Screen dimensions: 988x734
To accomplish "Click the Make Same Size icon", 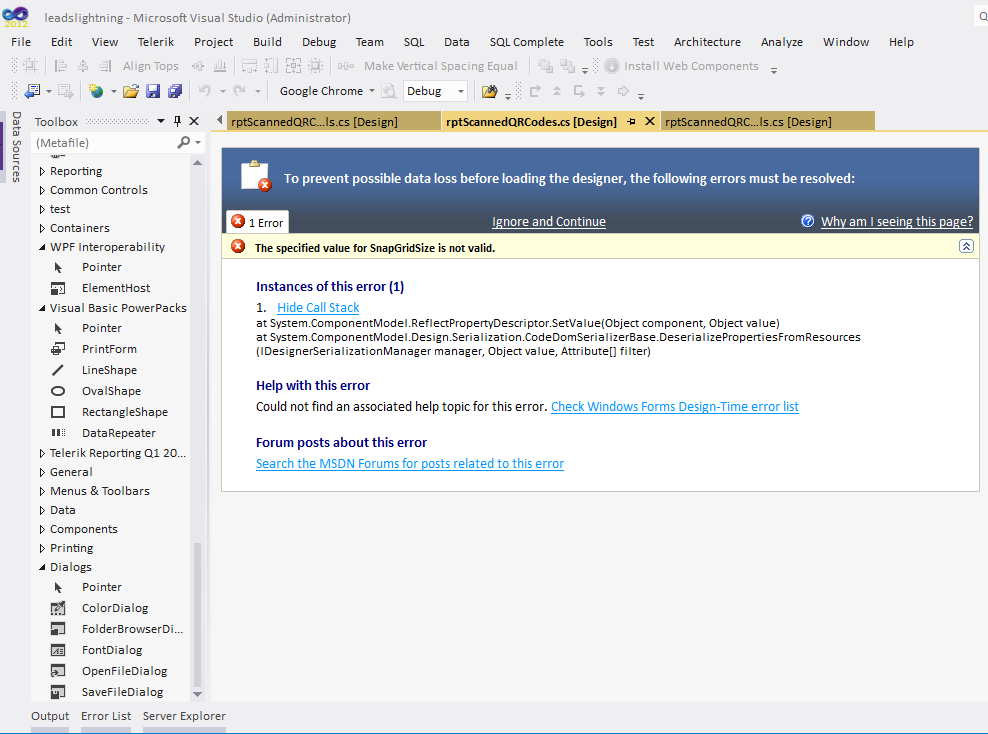I will pyautogui.click(x=293, y=66).
